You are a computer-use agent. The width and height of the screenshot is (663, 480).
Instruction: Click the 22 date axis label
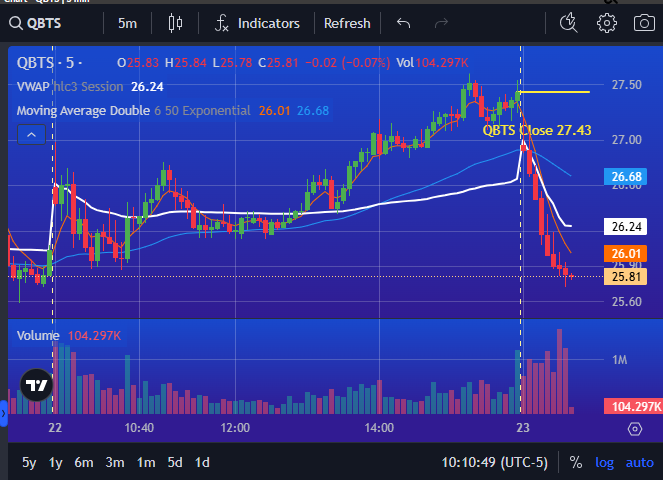(x=55, y=428)
